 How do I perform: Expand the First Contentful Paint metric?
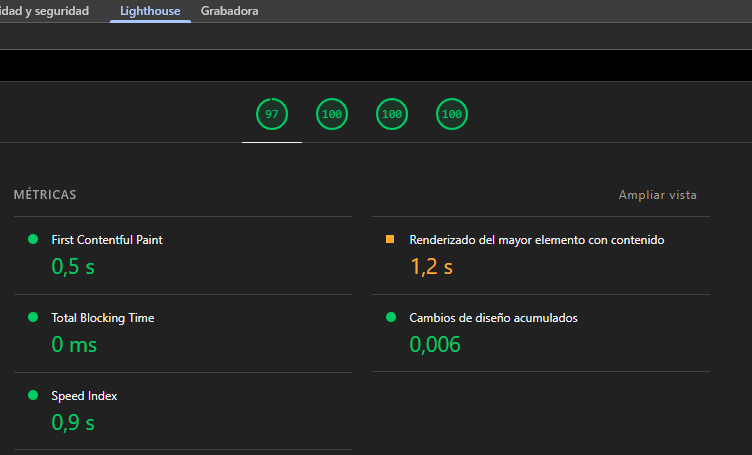click(106, 240)
